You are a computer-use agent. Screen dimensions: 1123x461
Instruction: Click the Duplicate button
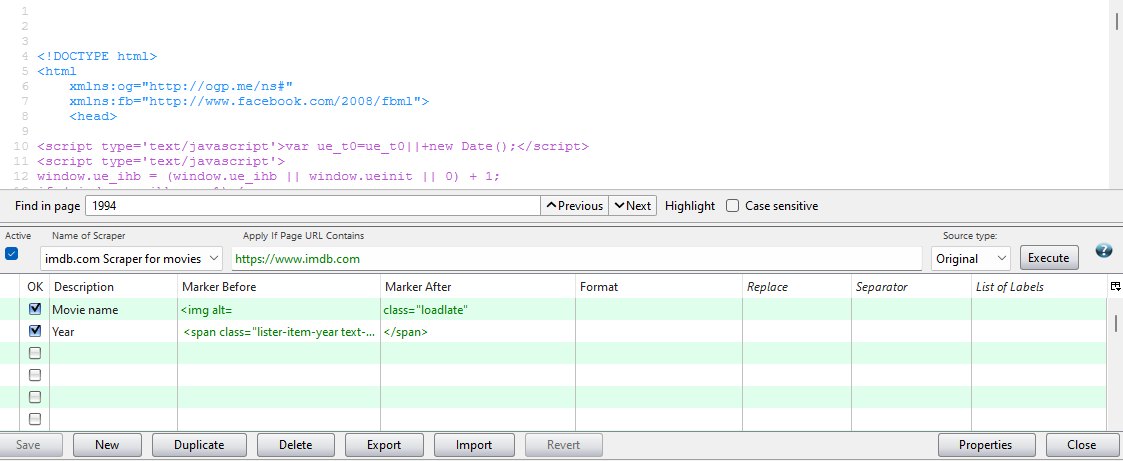[199, 445]
